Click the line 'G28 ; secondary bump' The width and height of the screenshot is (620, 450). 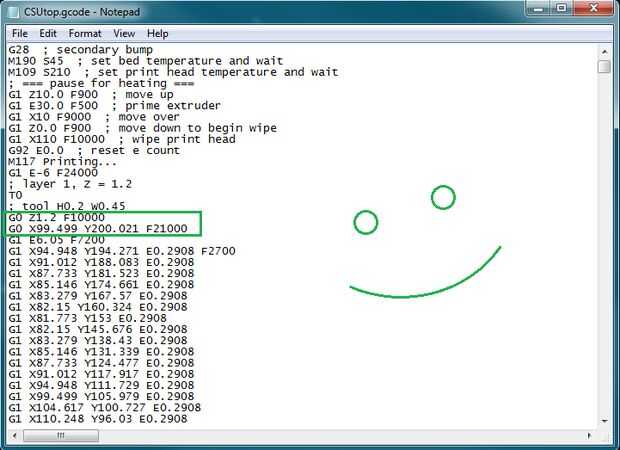[81, 50]
